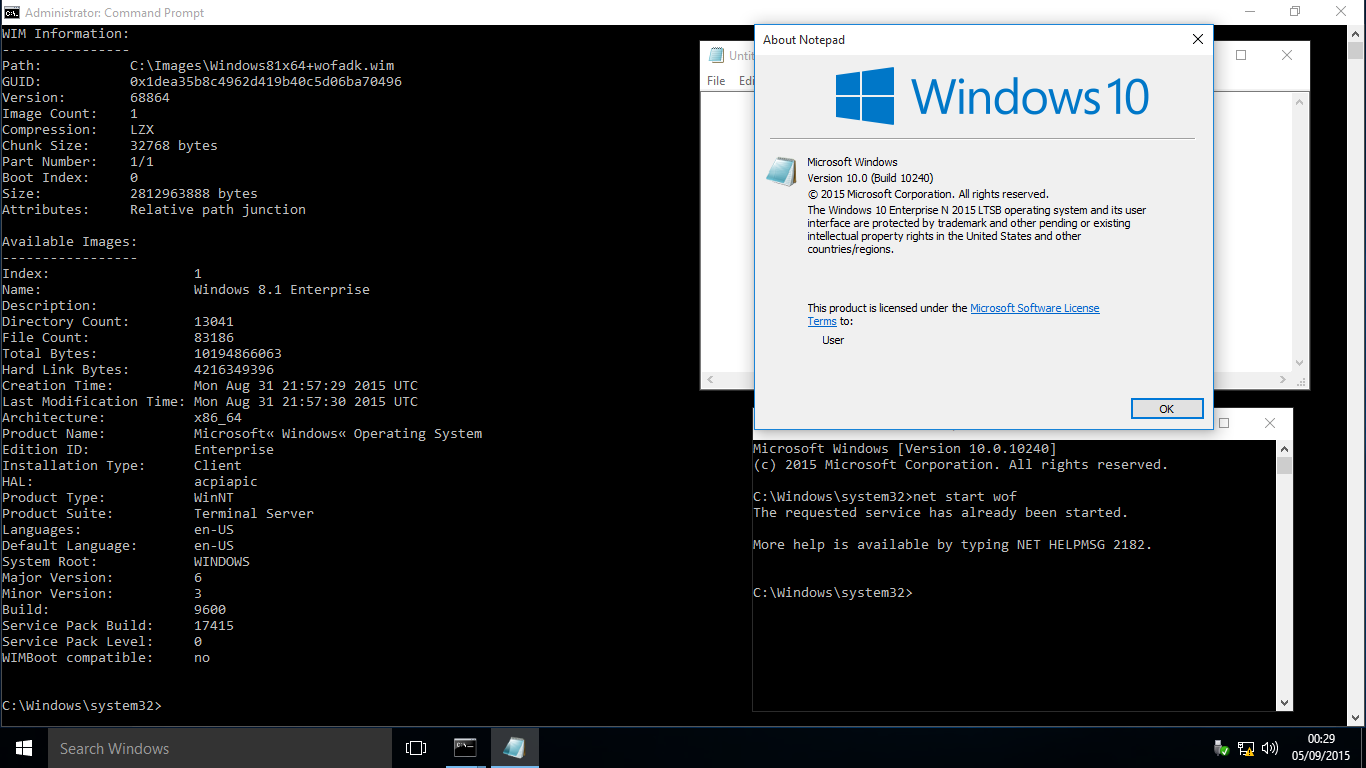
Task: Switch to Command Prompt via taskbar icon
Action: pos(465,748)
